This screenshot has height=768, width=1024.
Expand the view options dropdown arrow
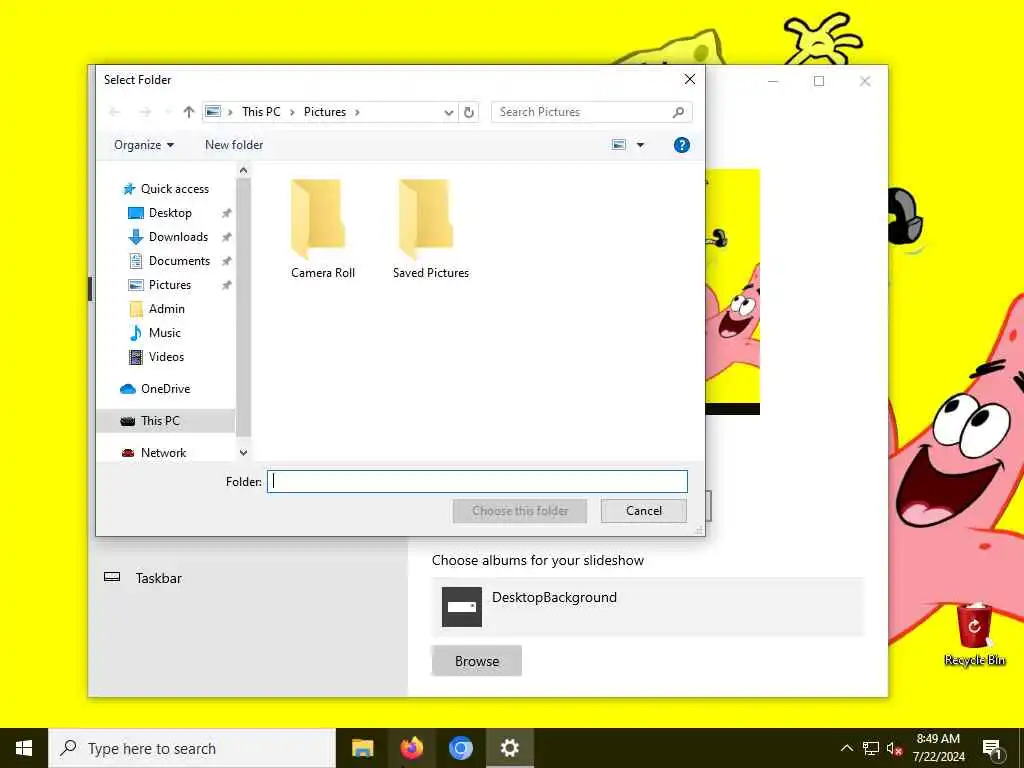coord(640,145)
